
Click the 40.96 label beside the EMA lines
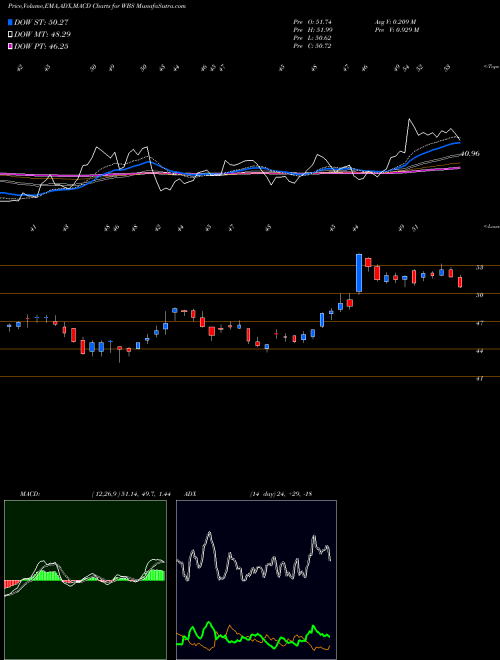tap(470, 154)
